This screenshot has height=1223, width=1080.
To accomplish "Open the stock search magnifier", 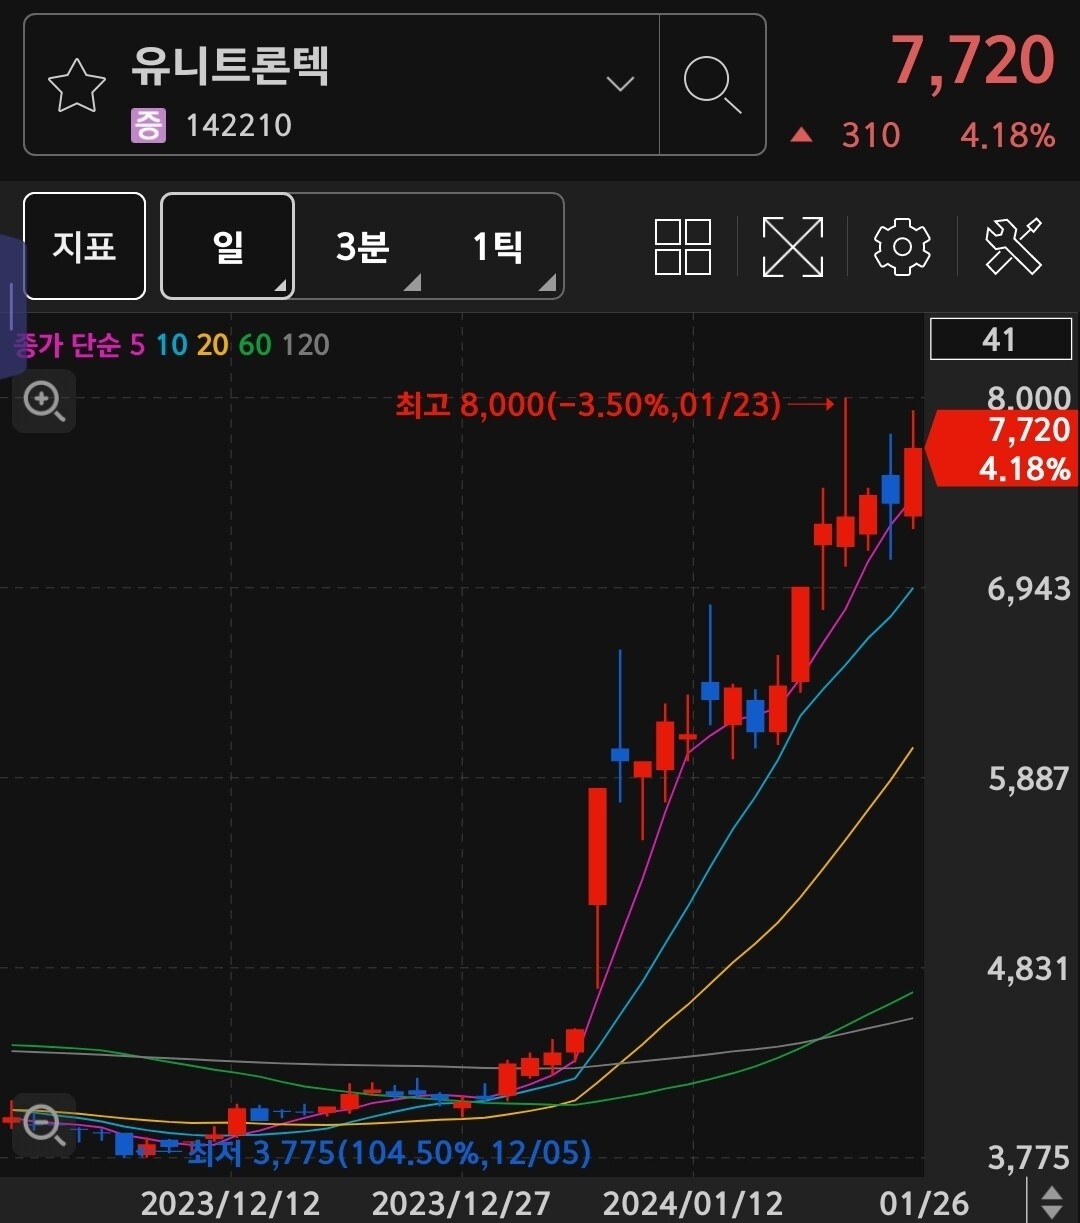I will 712,85.
